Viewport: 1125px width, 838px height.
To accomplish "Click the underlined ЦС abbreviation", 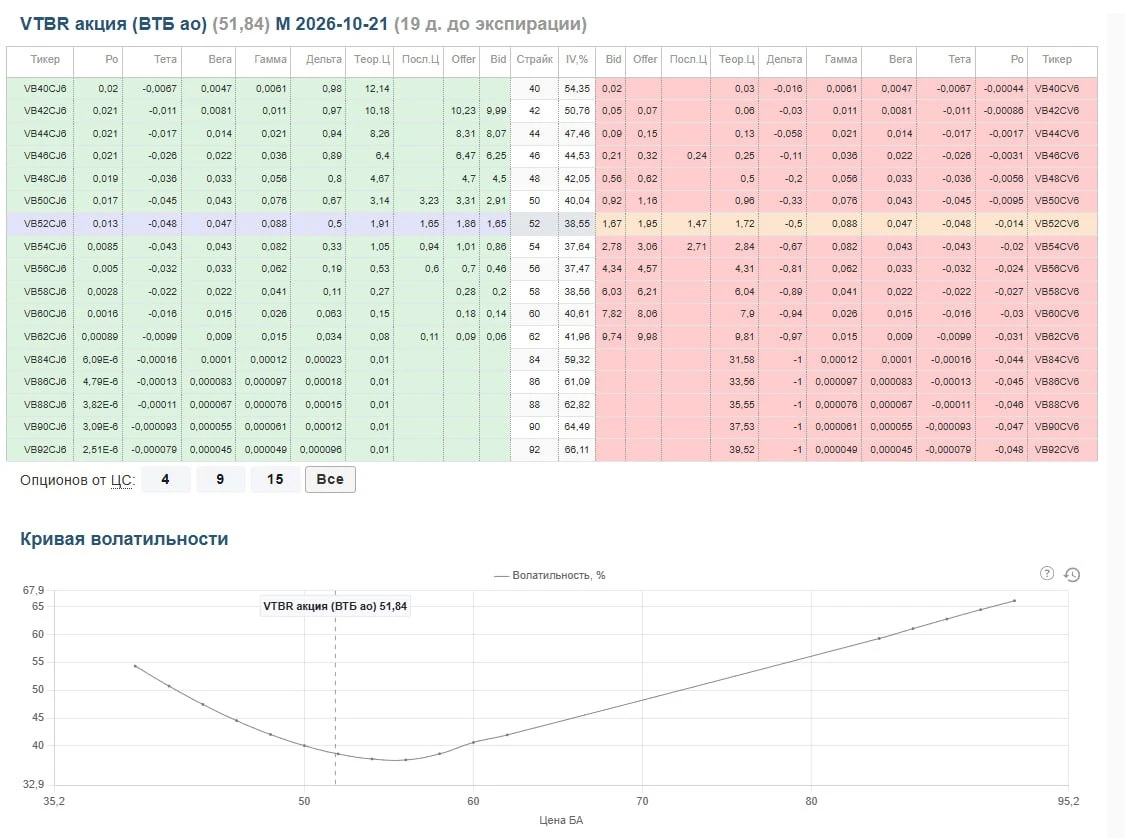I will pos(122,480).
